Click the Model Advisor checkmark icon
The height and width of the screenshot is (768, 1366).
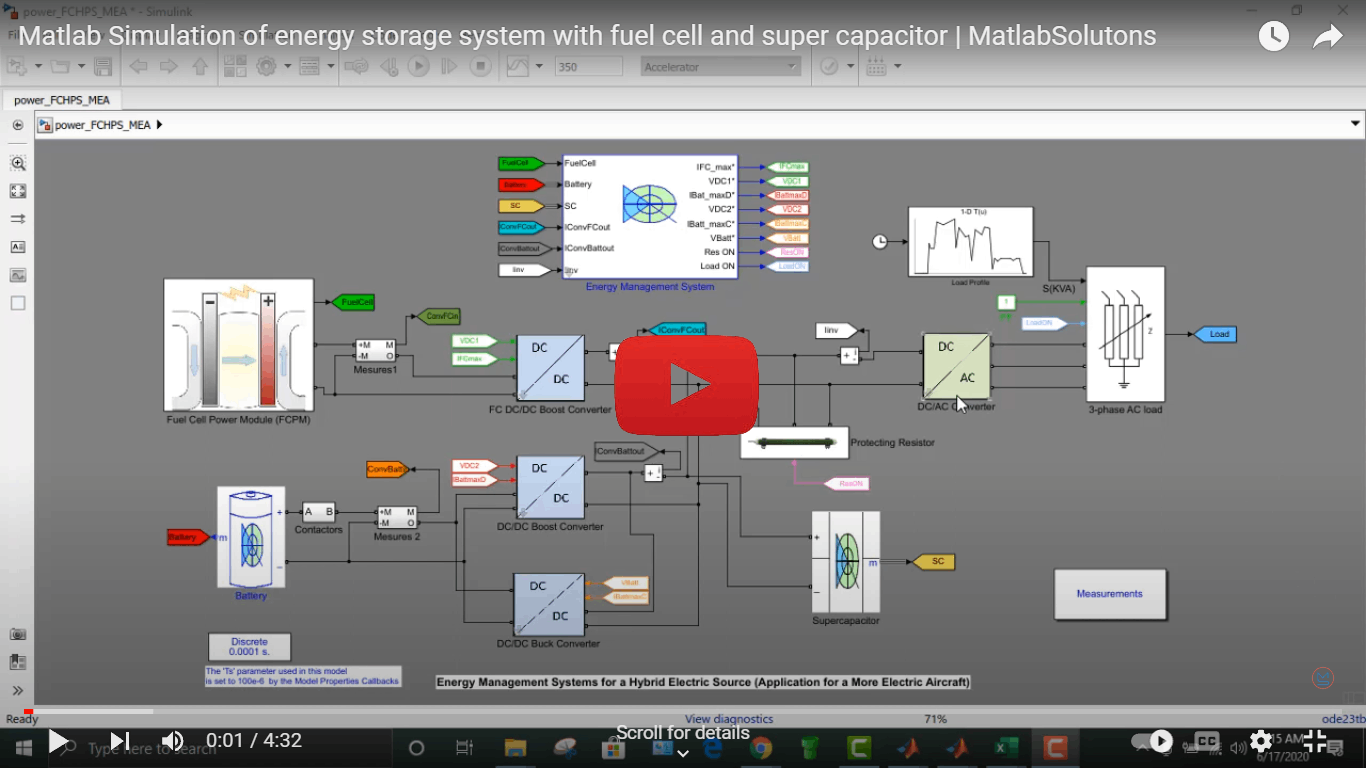pyautogui.click(x=829, y=67)
